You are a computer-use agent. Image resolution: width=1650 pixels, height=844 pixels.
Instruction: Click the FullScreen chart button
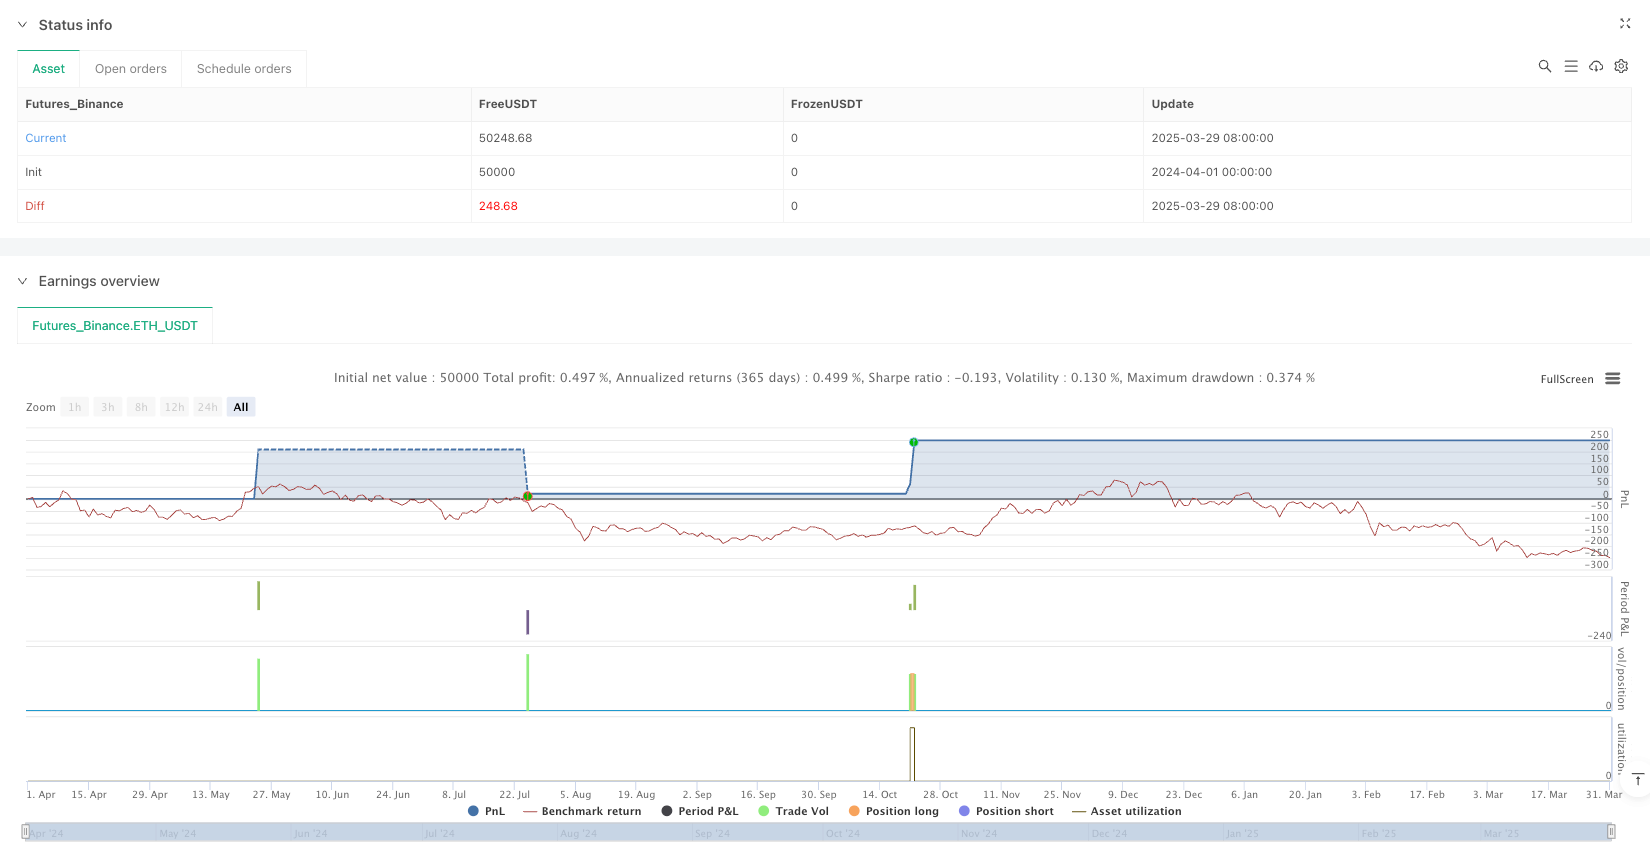pyautogui.click(x=1566, y=379)
